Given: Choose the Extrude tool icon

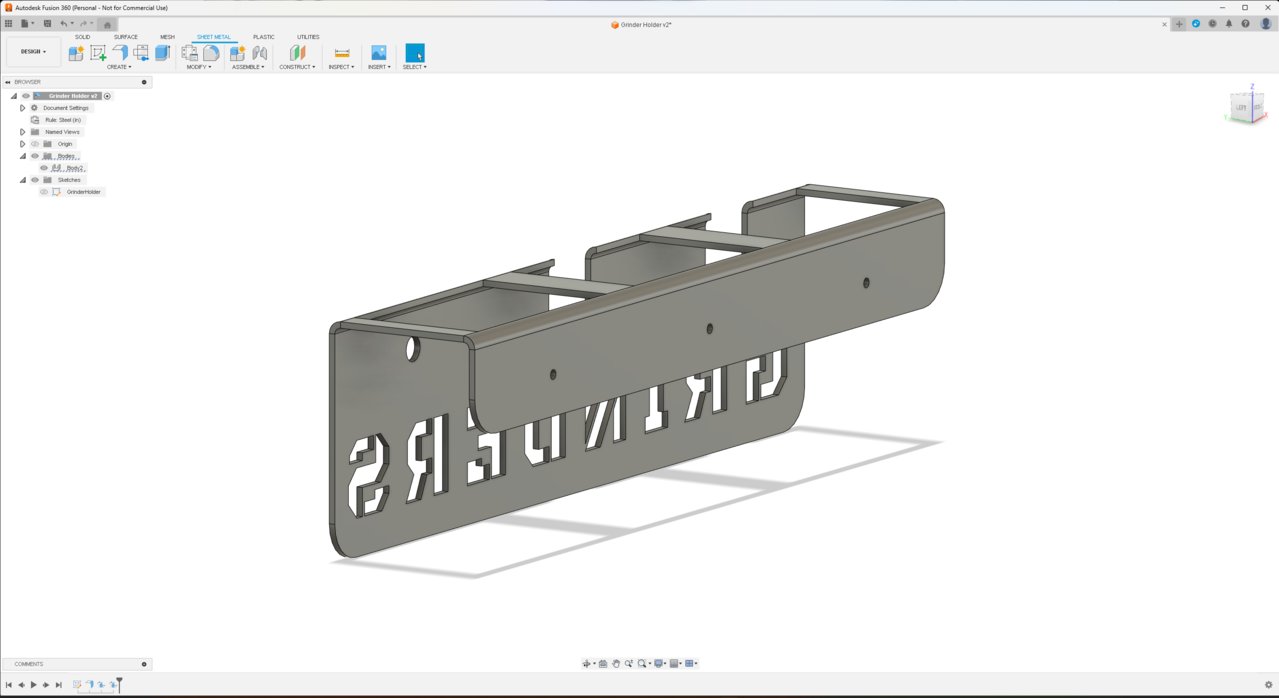Looking at the screenshot, I should [162, 53].
